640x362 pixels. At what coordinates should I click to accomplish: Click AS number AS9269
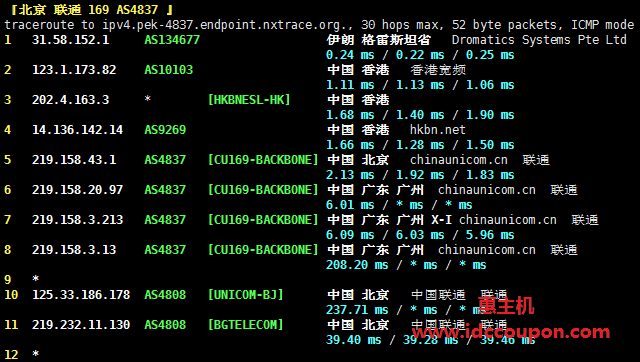pos(165,130)
